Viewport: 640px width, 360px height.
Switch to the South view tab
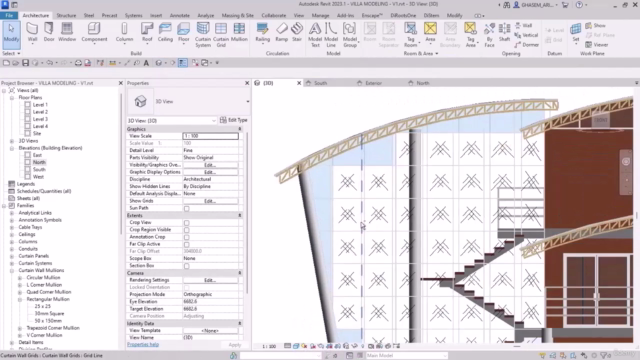(x=320, y=83)
